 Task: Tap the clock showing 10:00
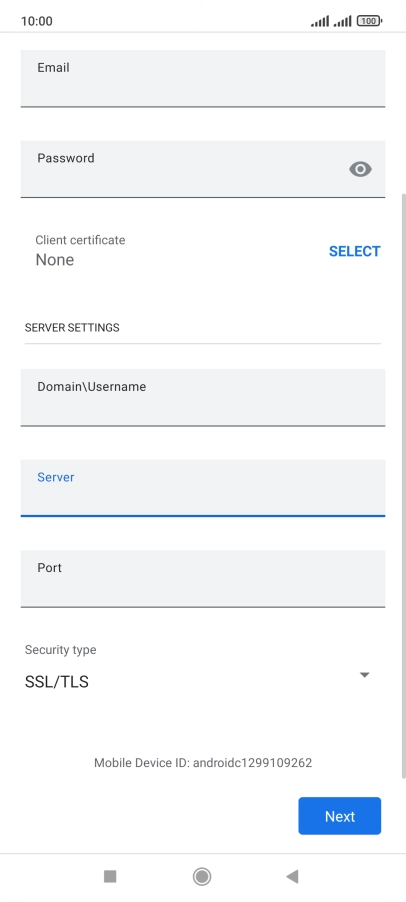(x=37, y=21)
